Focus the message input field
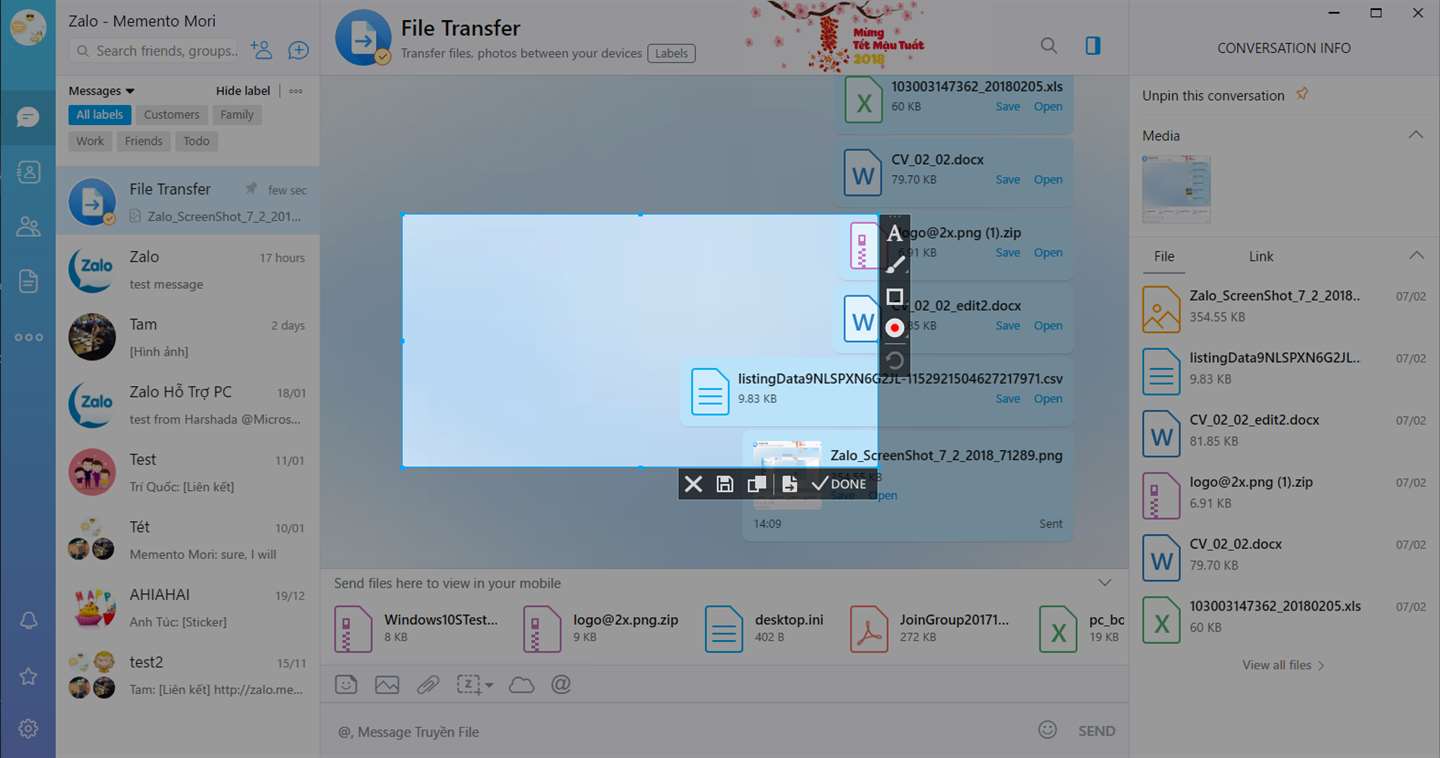Image resolution: width=1440 pixels, height=758 pixels. click(x=680, y=731)
